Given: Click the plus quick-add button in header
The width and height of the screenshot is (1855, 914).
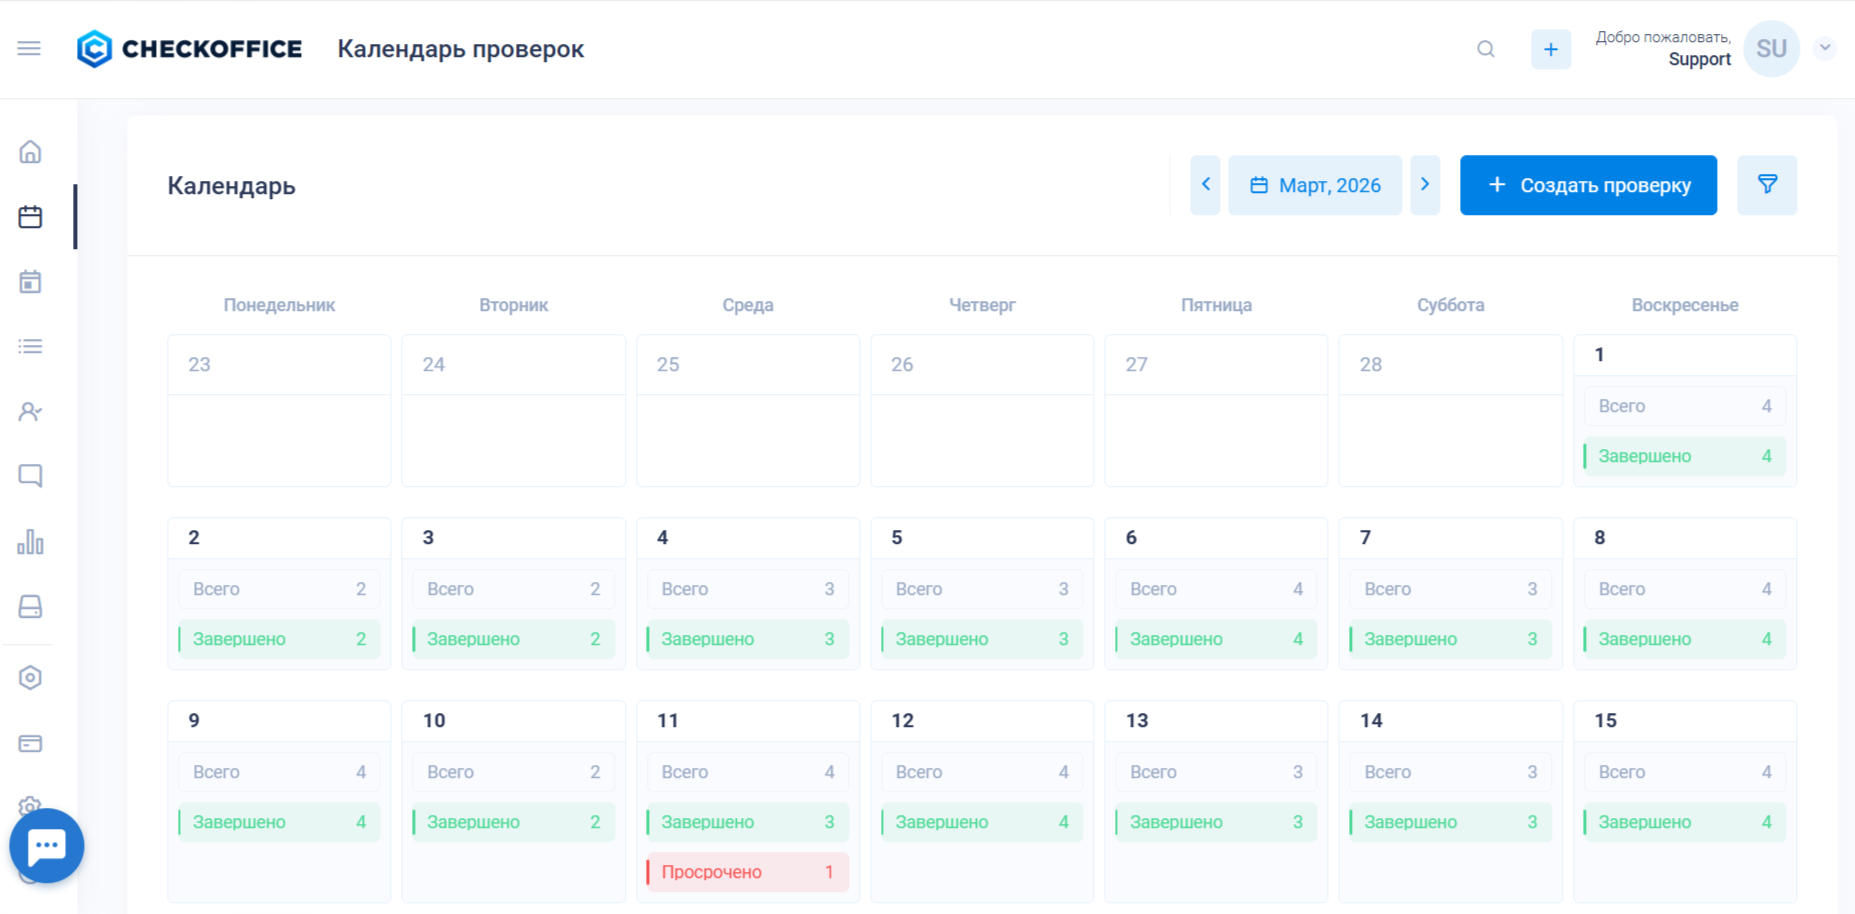Looking at the screenshot, I should coord(1551,49).
